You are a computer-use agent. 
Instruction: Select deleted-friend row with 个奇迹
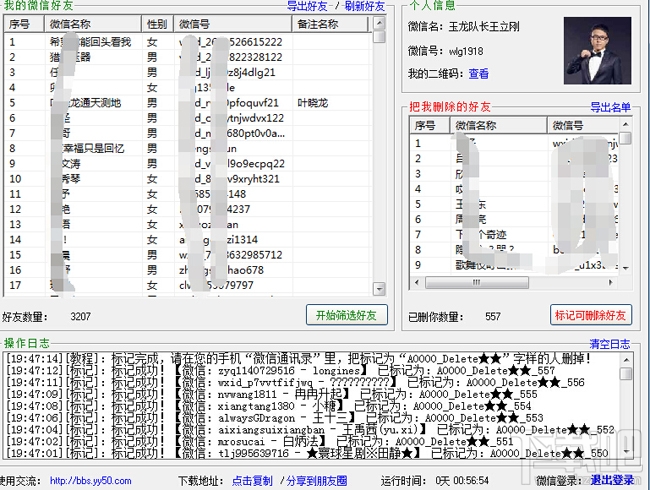515,235
